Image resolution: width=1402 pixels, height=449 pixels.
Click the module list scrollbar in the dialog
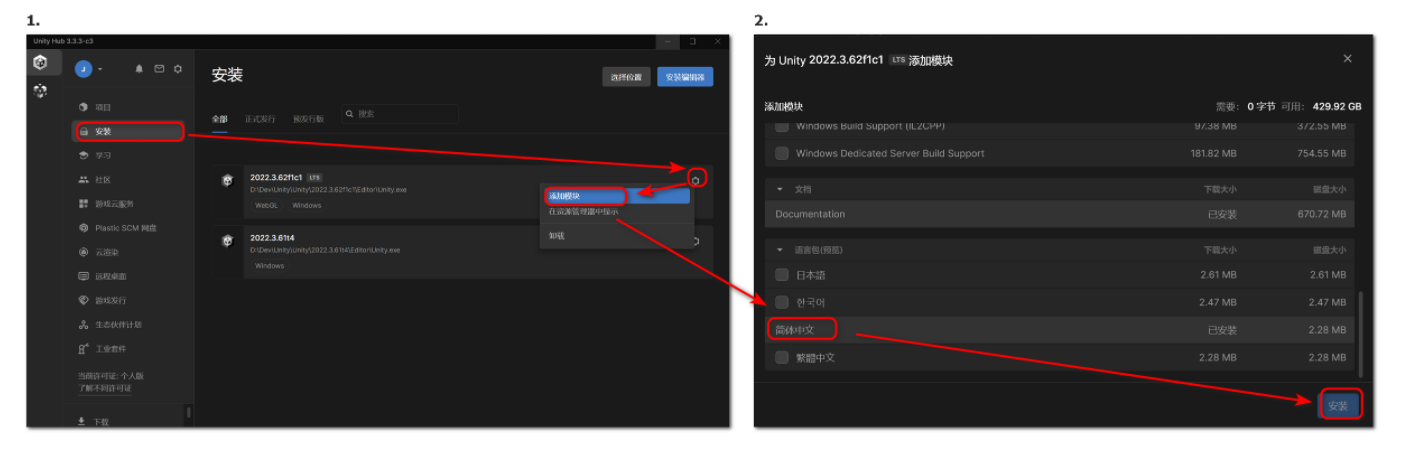click(1359, 334)
